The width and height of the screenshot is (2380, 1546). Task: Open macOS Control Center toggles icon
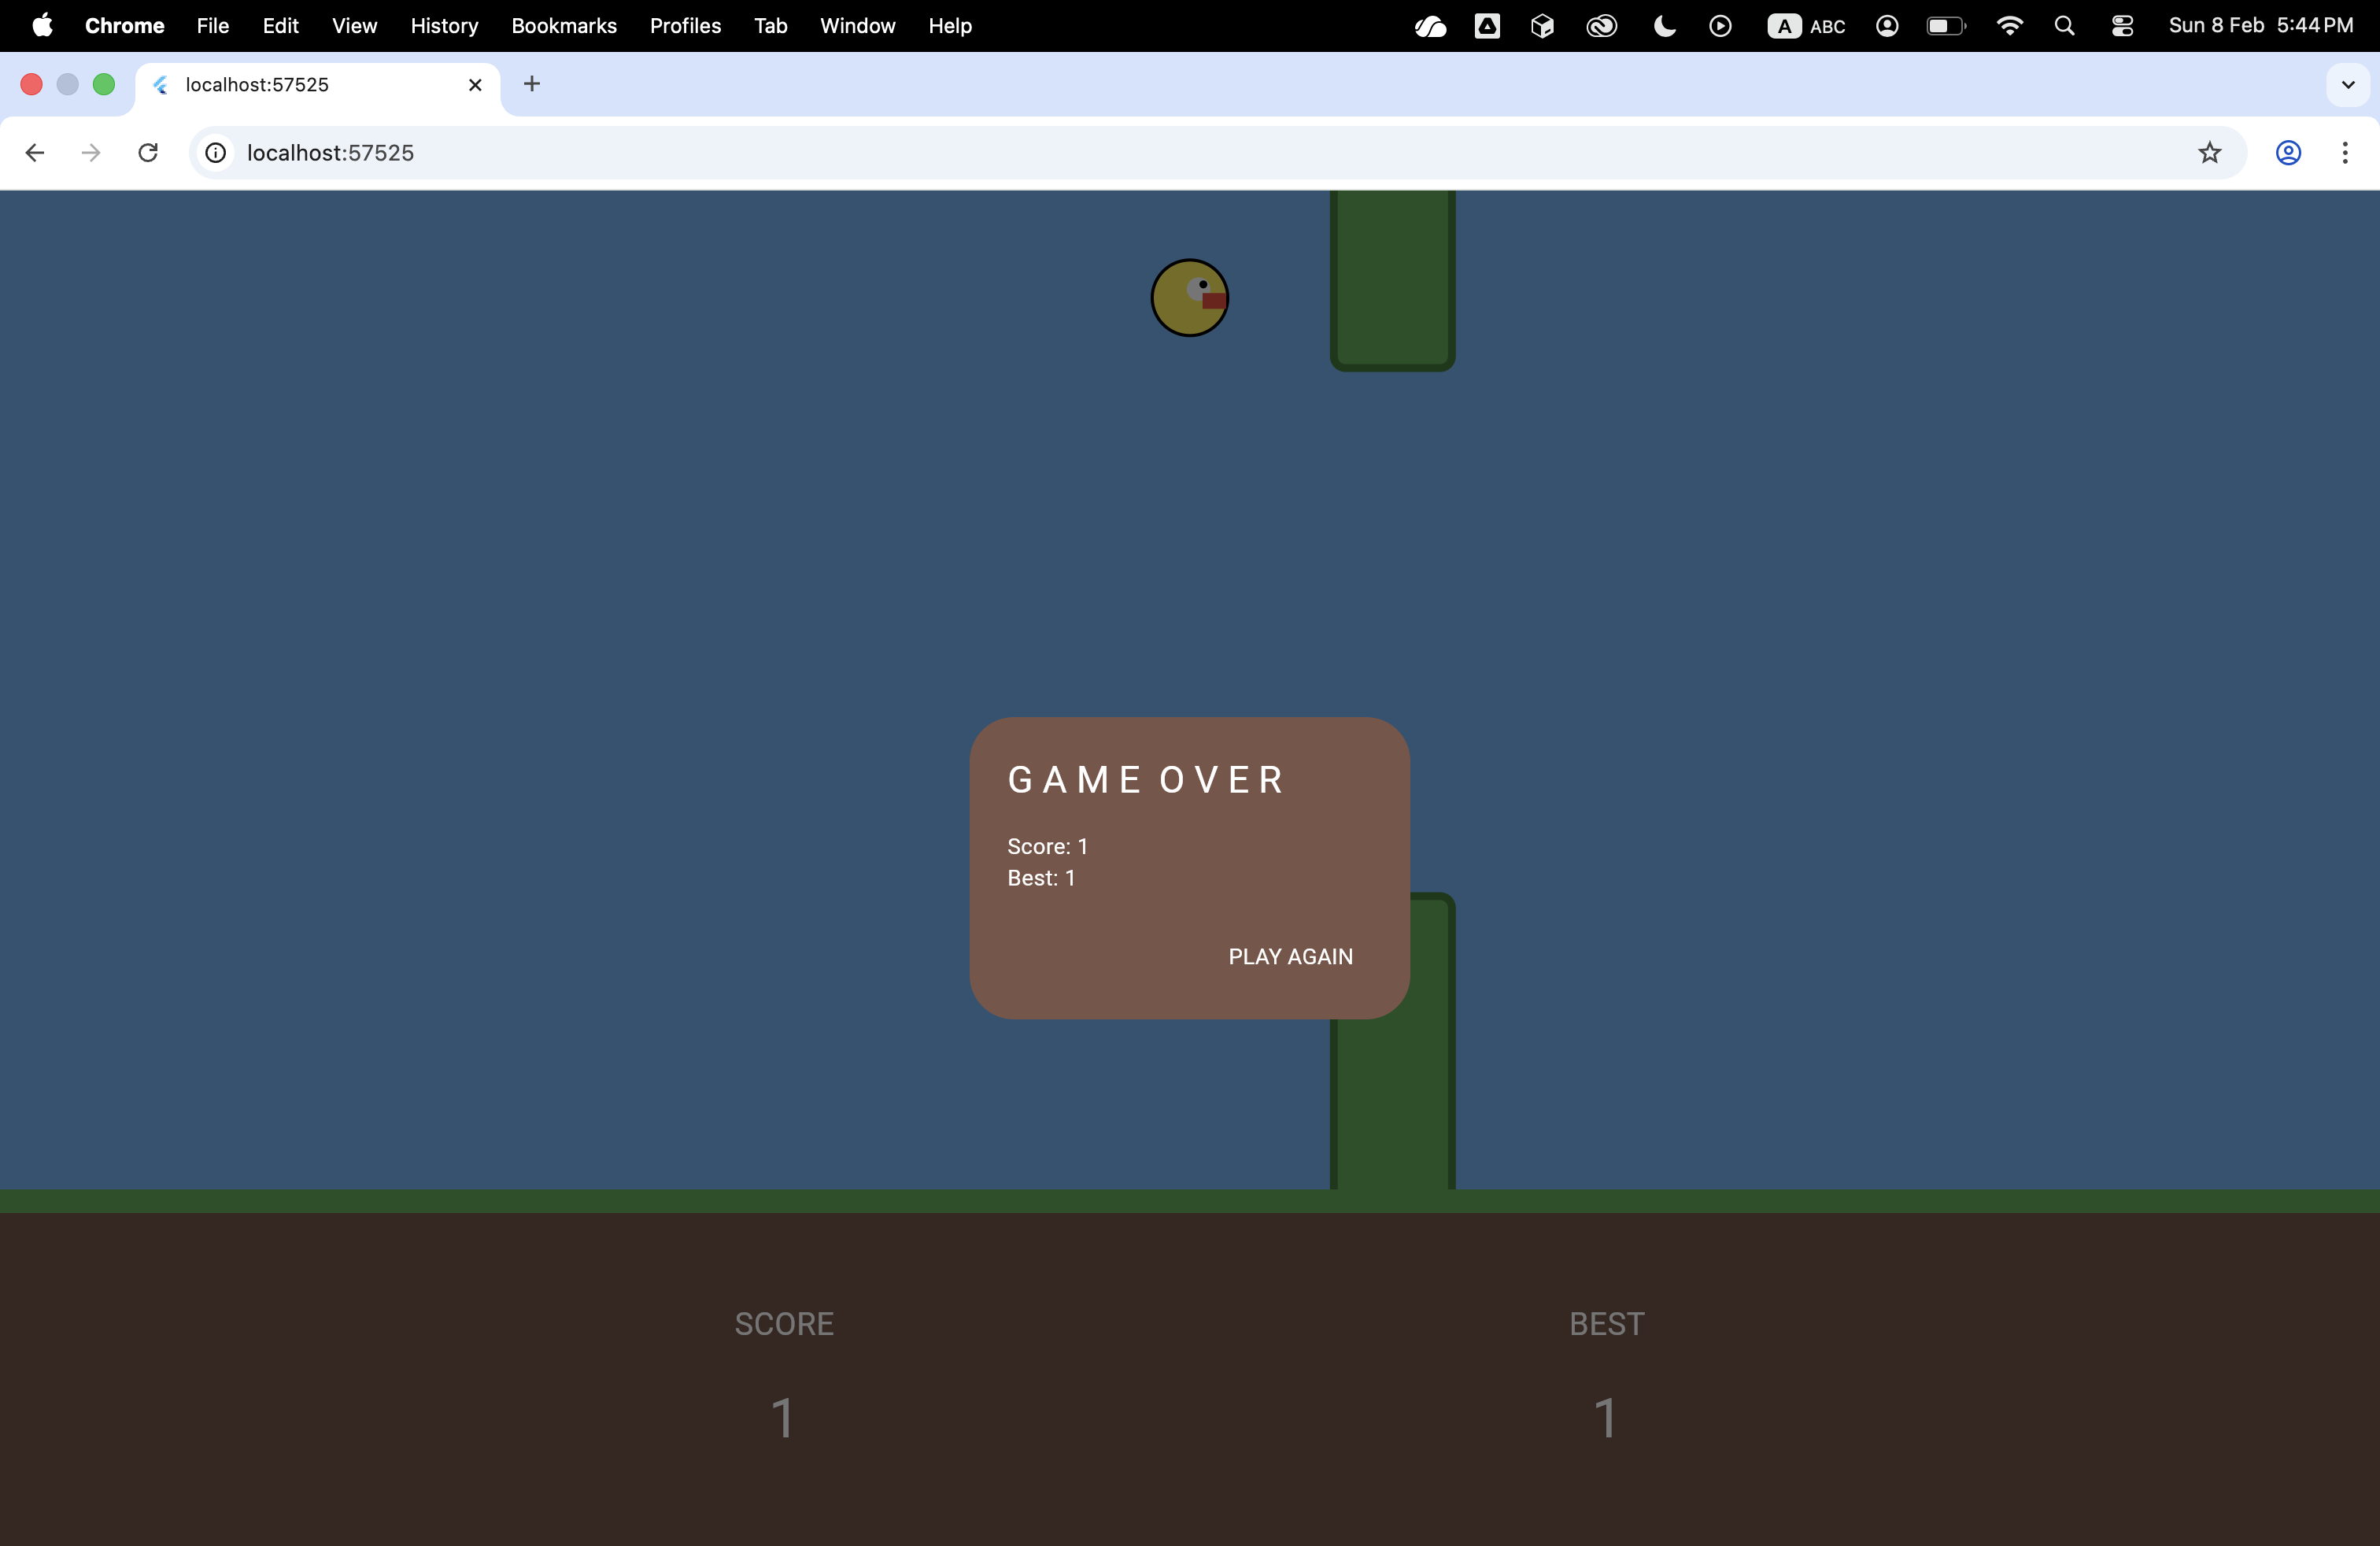pos(2122,26)
